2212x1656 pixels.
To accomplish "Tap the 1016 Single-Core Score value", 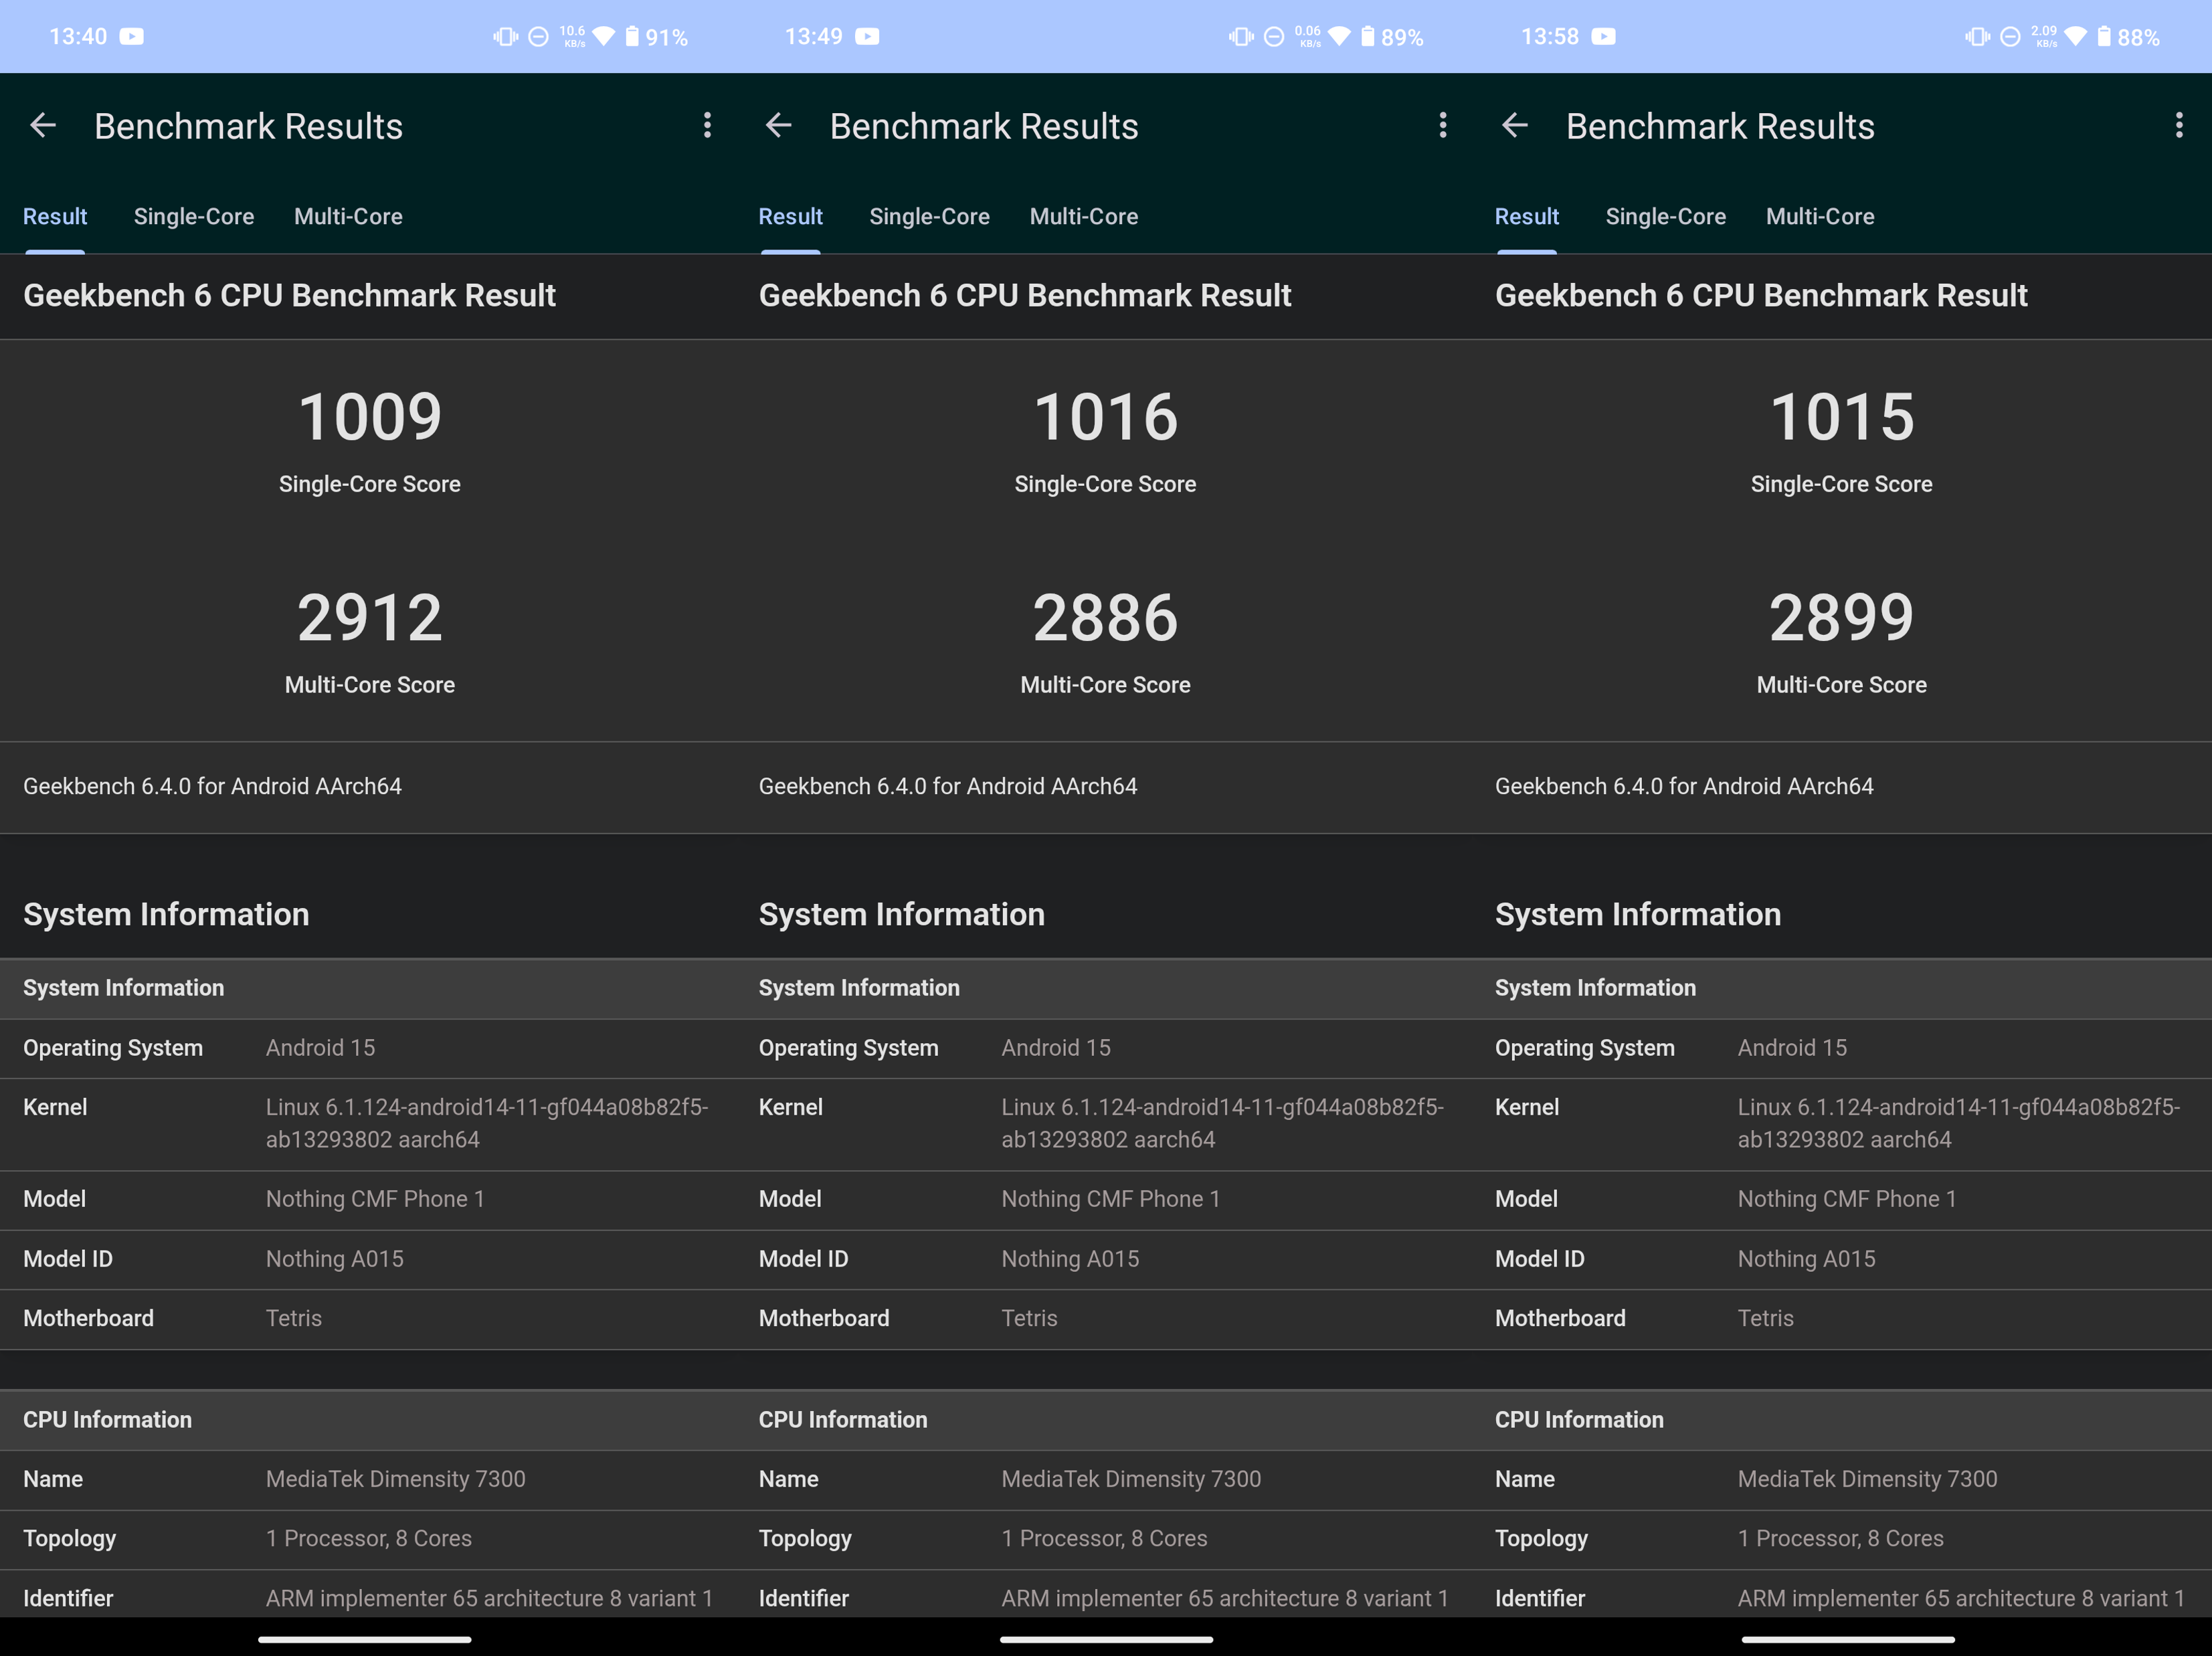I will 1105,416.
